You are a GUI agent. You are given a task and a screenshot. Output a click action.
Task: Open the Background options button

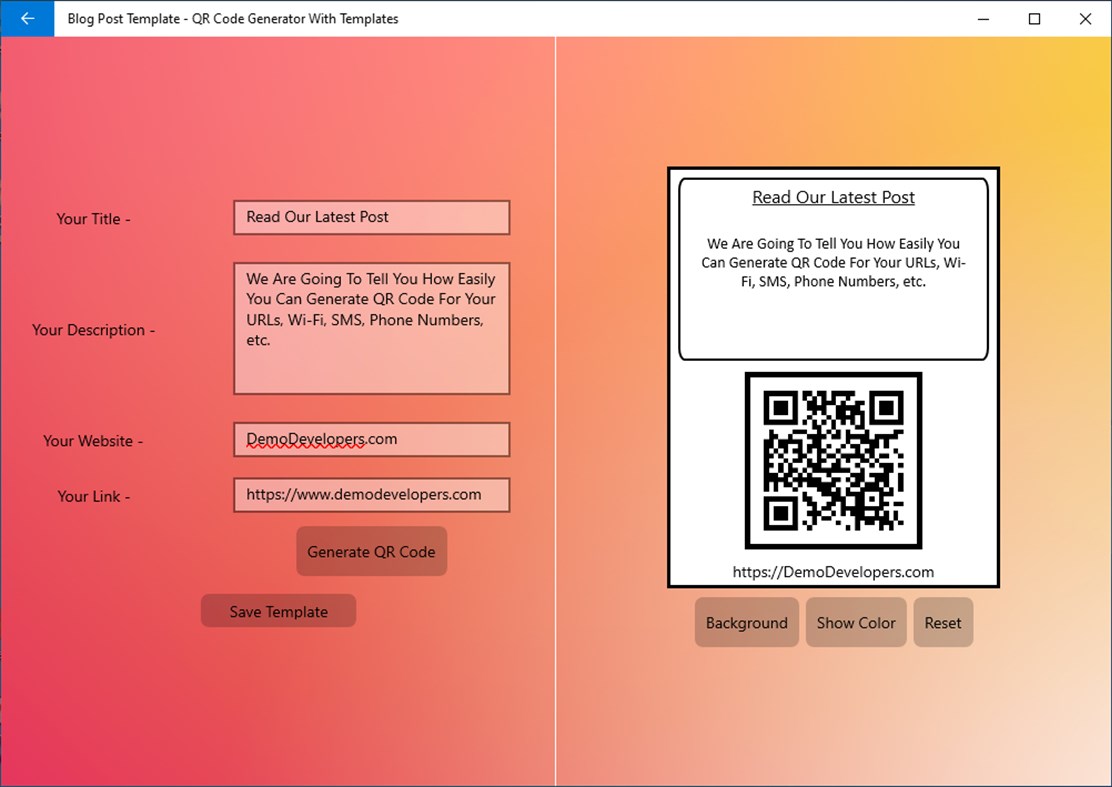point(747,623)
